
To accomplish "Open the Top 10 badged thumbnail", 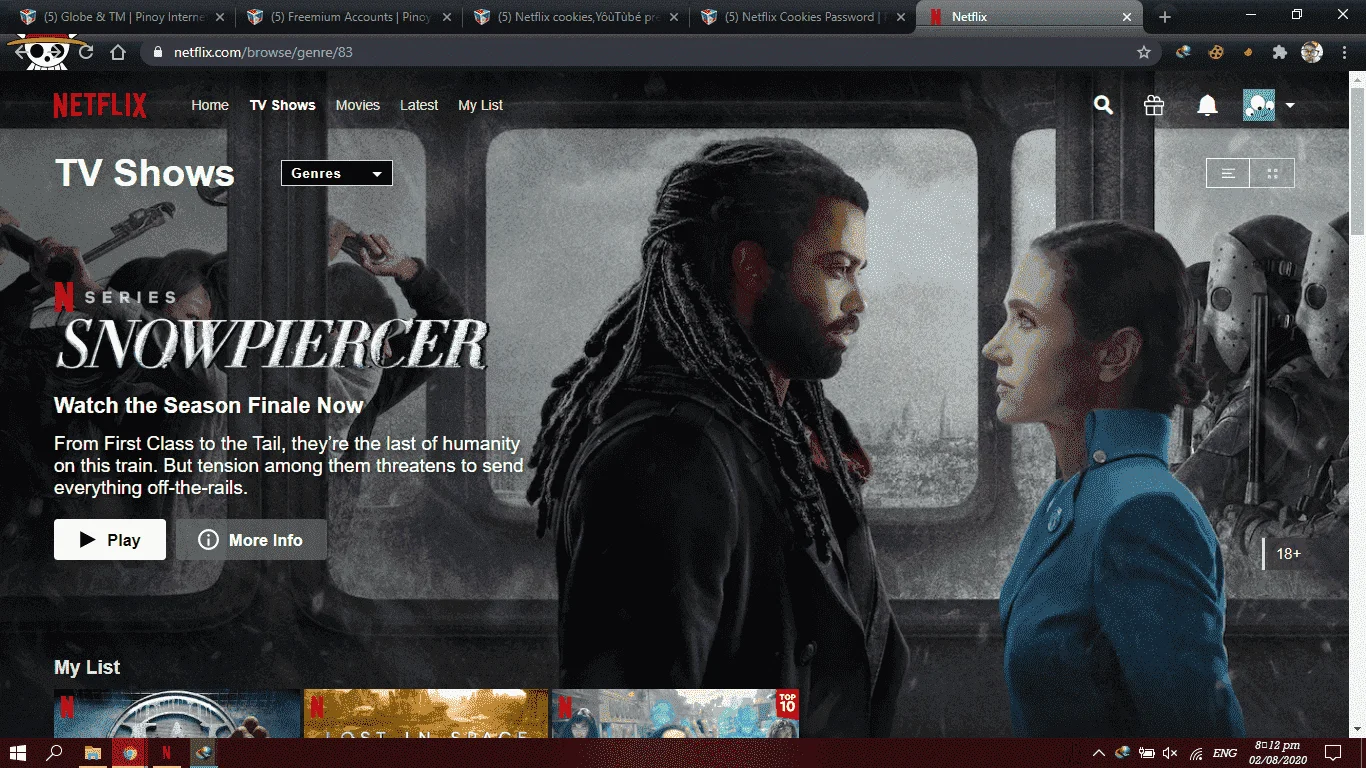I will tap(675, 714).
